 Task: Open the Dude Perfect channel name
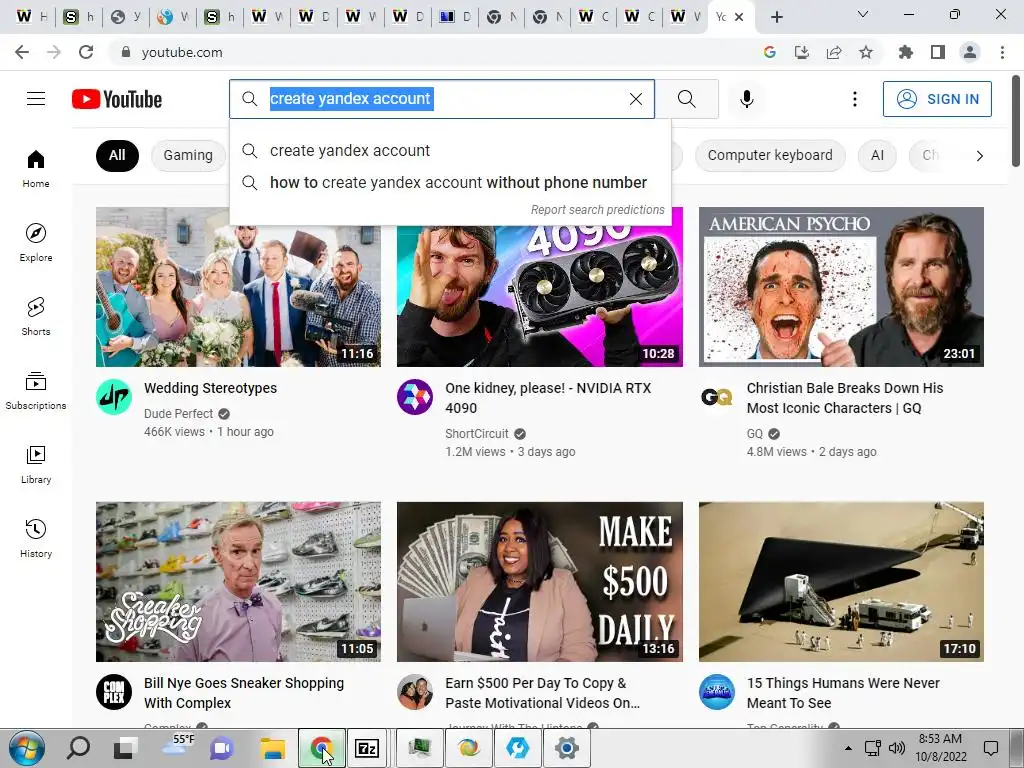coord(178,413)
